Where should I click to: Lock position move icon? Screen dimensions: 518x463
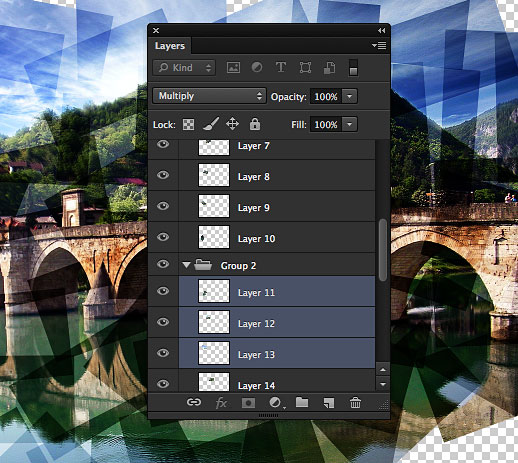coord(232,124)
